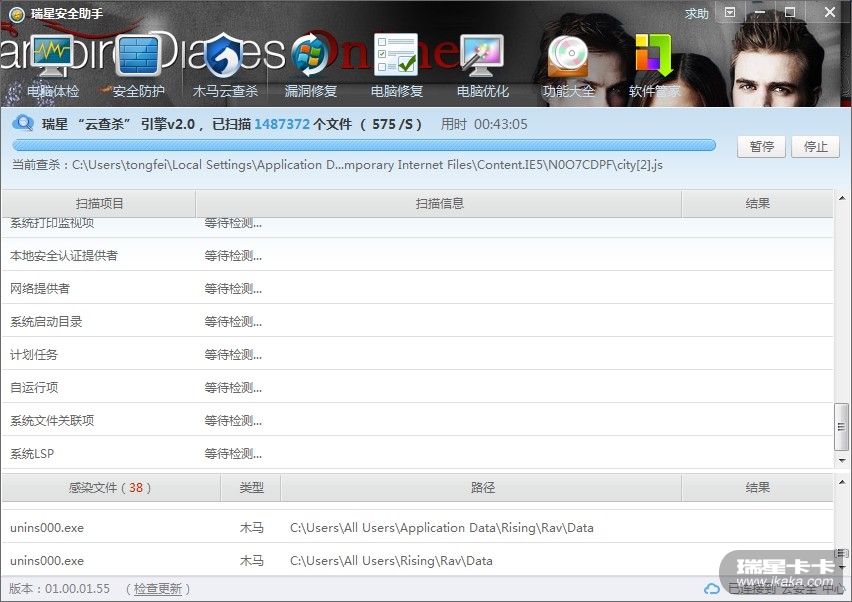Click the 求助 help link
Viewport: 852px width, 602px height.
(697, 14)
